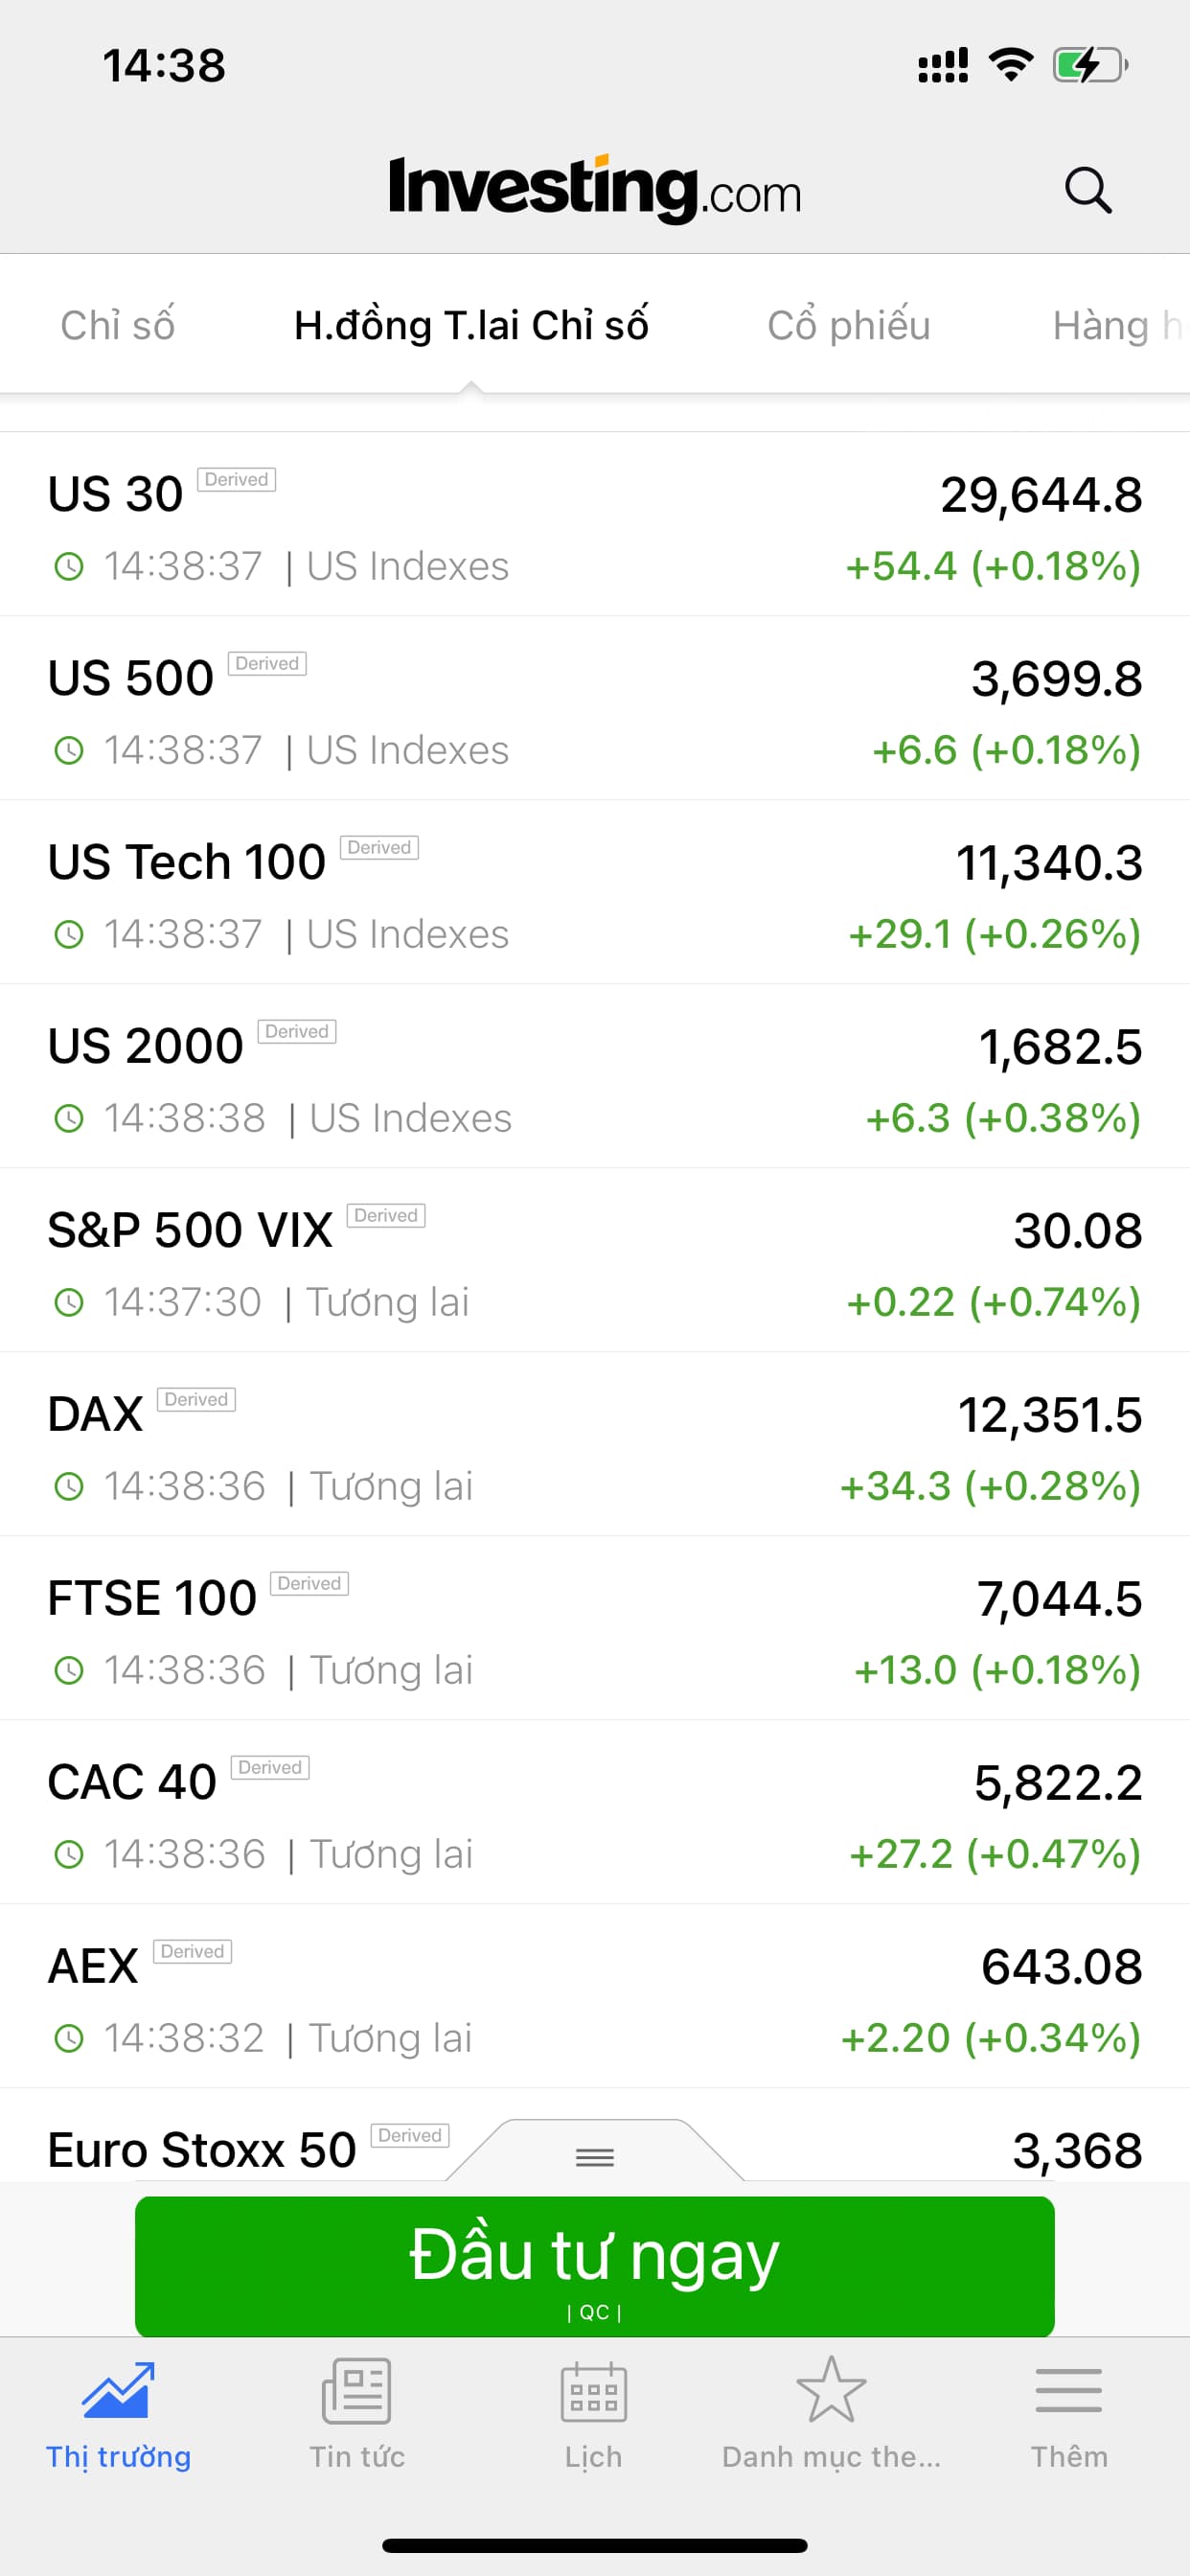
Task: Open the Danh mục watchlist star icon
Action: pos(830,2391)
